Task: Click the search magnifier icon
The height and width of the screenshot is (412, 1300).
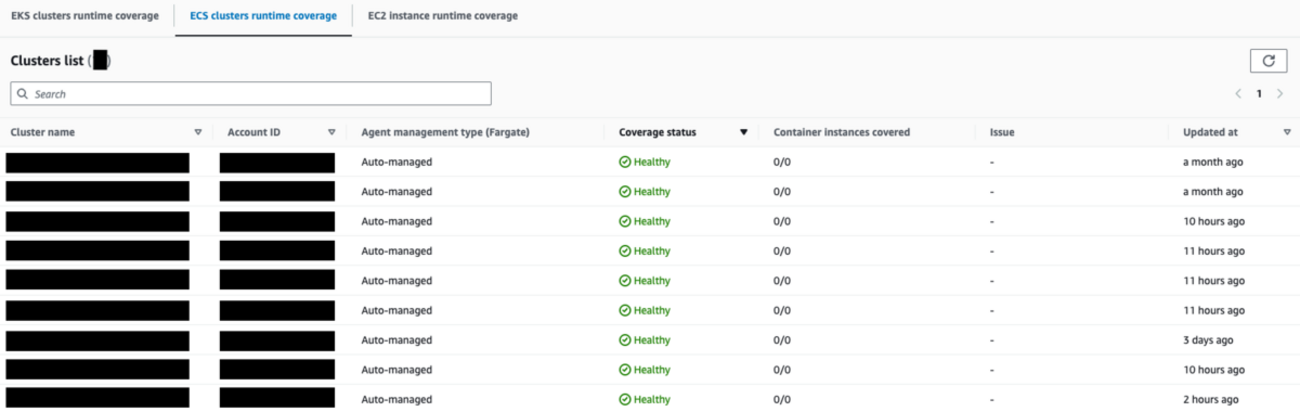Action: (x=22, y=94)
